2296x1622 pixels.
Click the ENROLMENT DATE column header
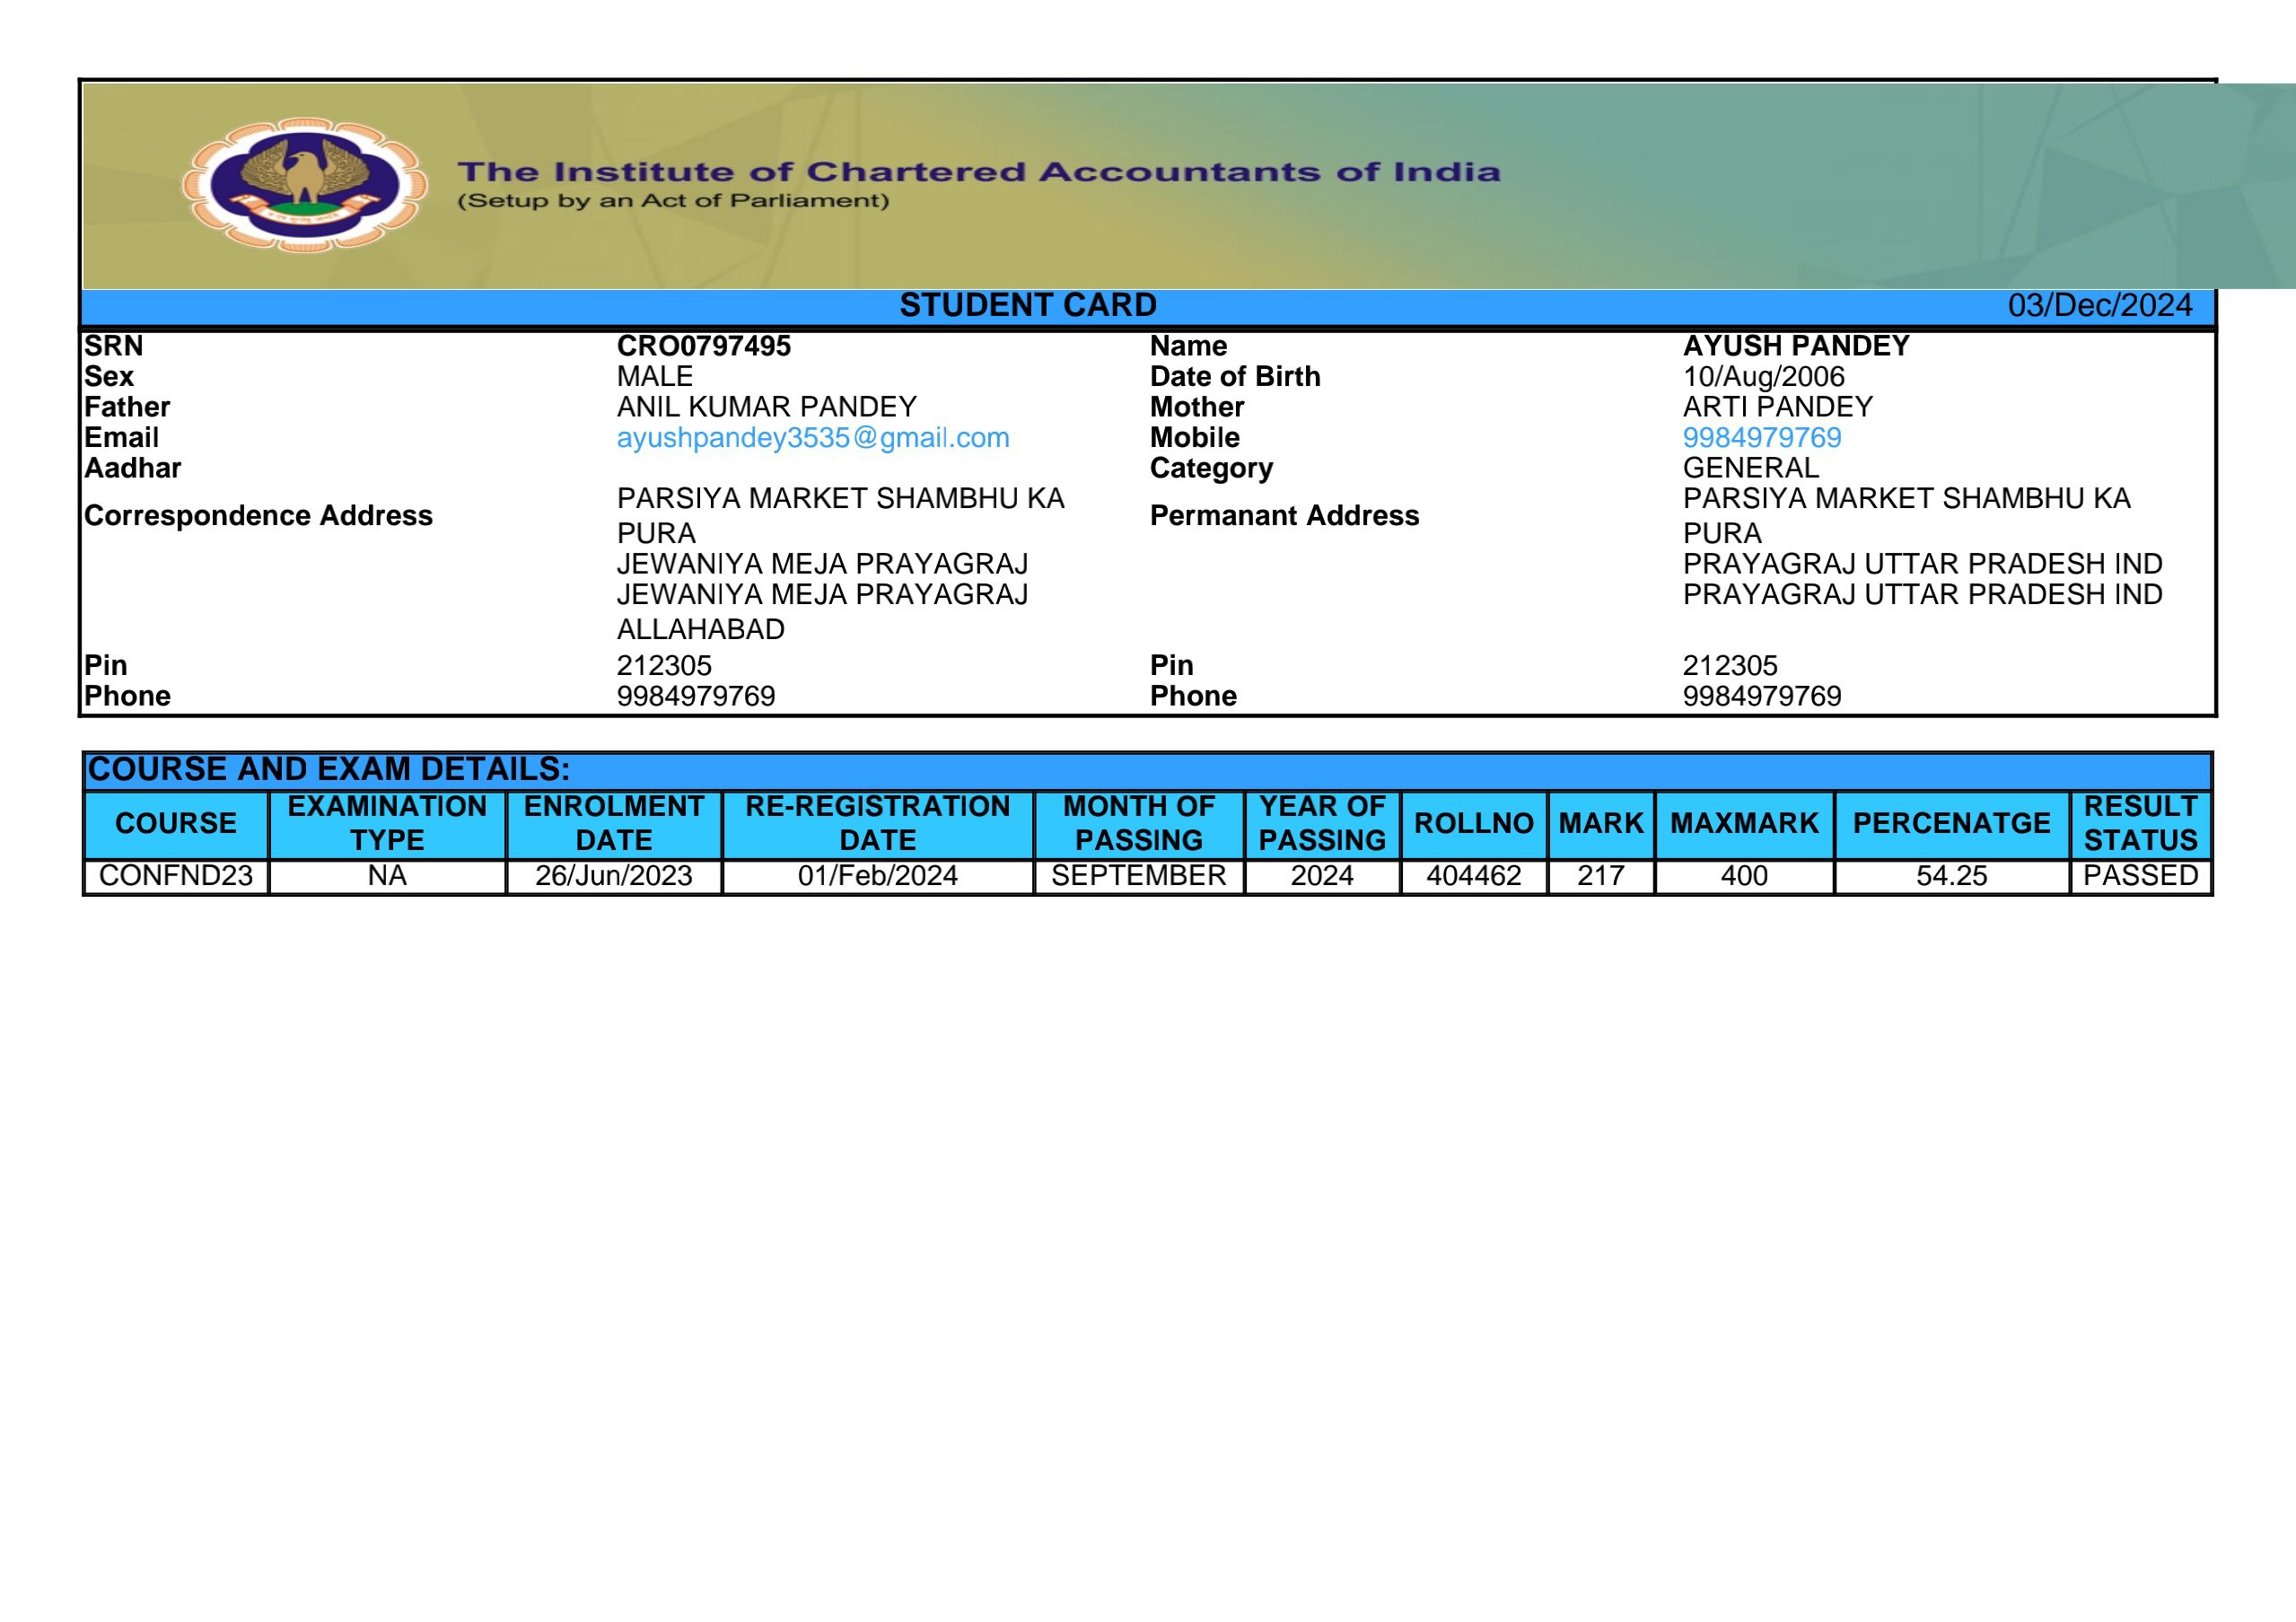point(613,823)
